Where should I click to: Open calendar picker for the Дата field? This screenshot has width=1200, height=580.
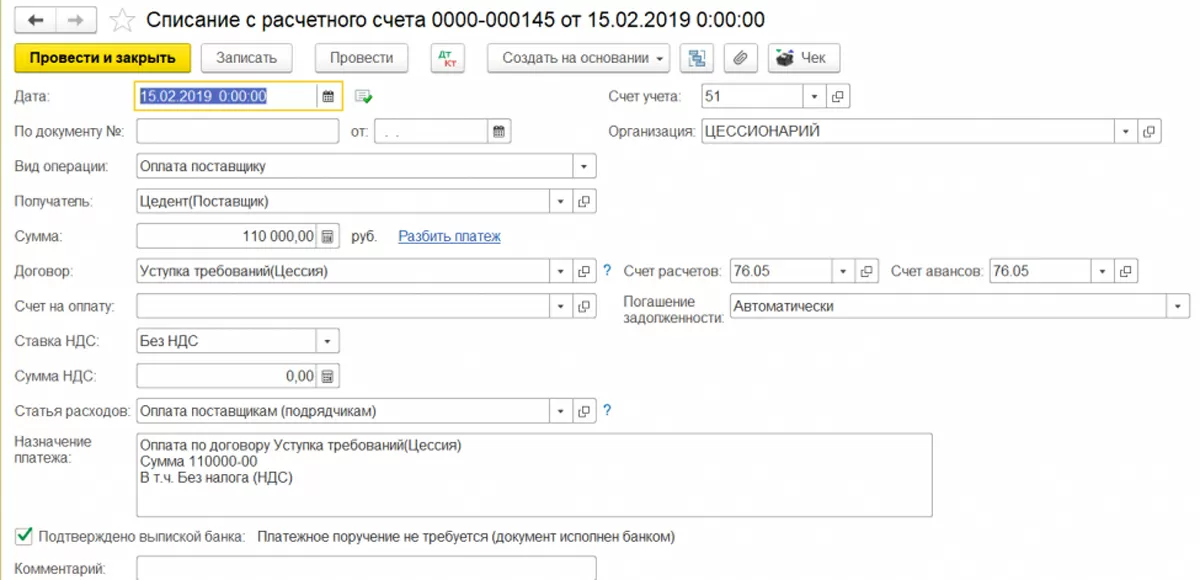pos(327,97)
